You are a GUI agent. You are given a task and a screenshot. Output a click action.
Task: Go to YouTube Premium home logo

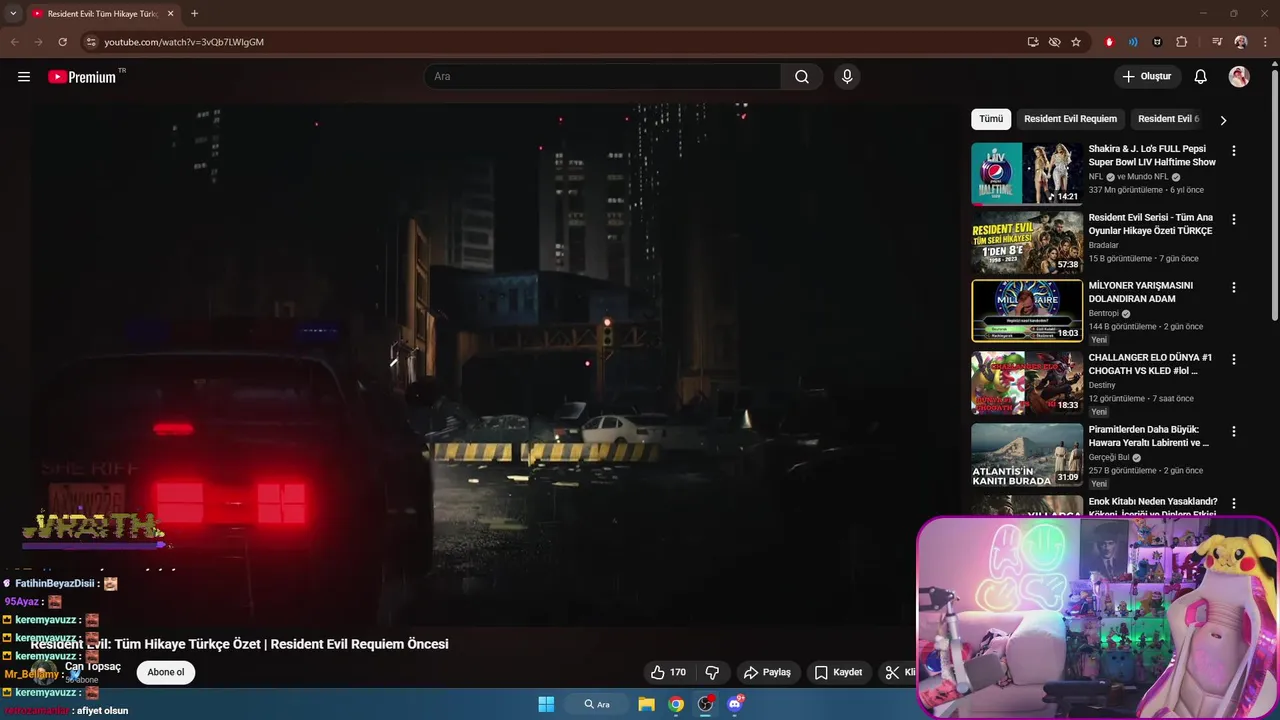pyautogui.click(x=84, y=77)
